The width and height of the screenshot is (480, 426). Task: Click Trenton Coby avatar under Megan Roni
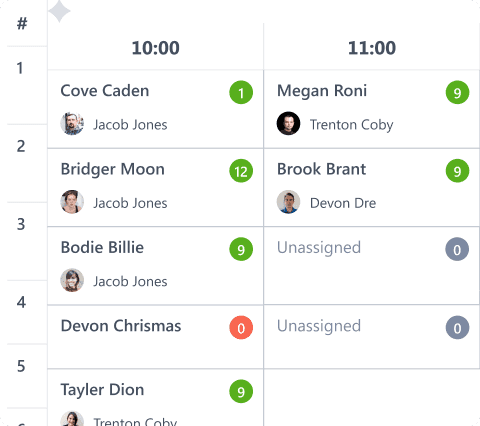288,123
